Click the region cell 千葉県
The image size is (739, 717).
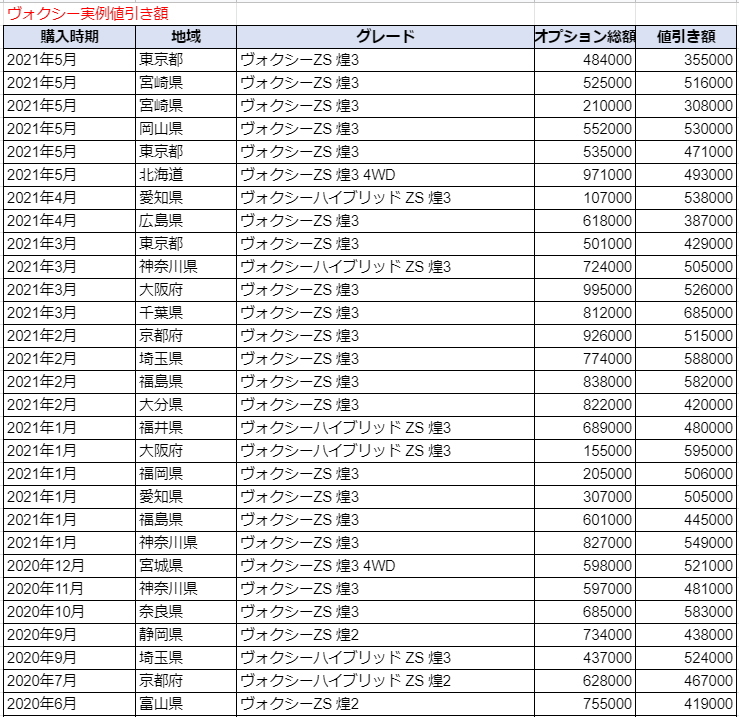(186, 313)
